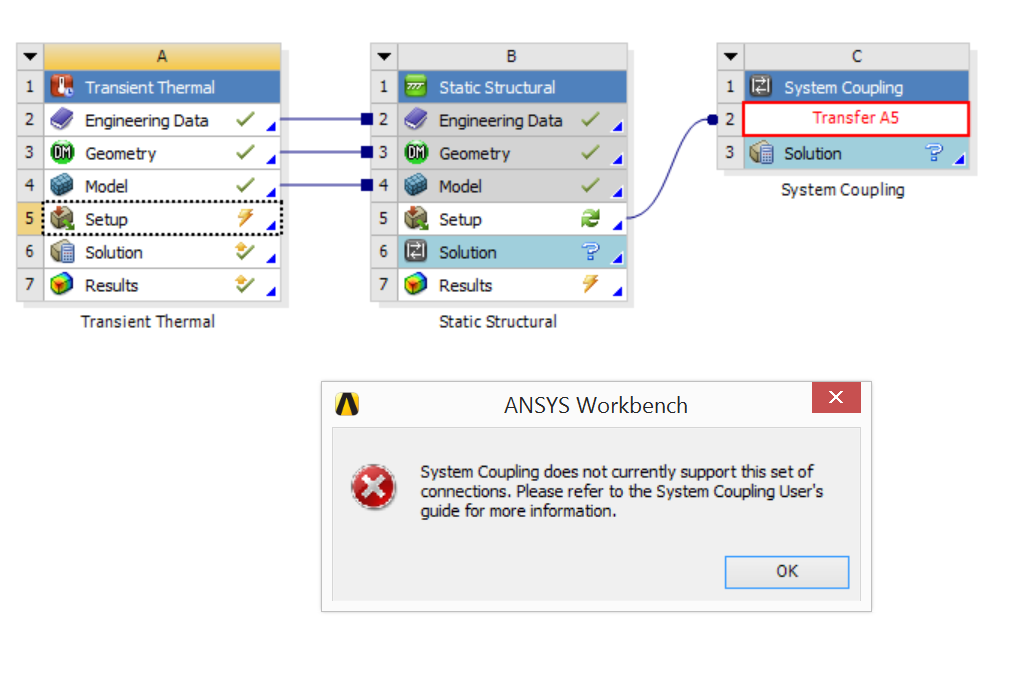This screenshot has width=1023, height=691.
Task: Click the update-required status on A6 Solution
Action: click(245, 251)
